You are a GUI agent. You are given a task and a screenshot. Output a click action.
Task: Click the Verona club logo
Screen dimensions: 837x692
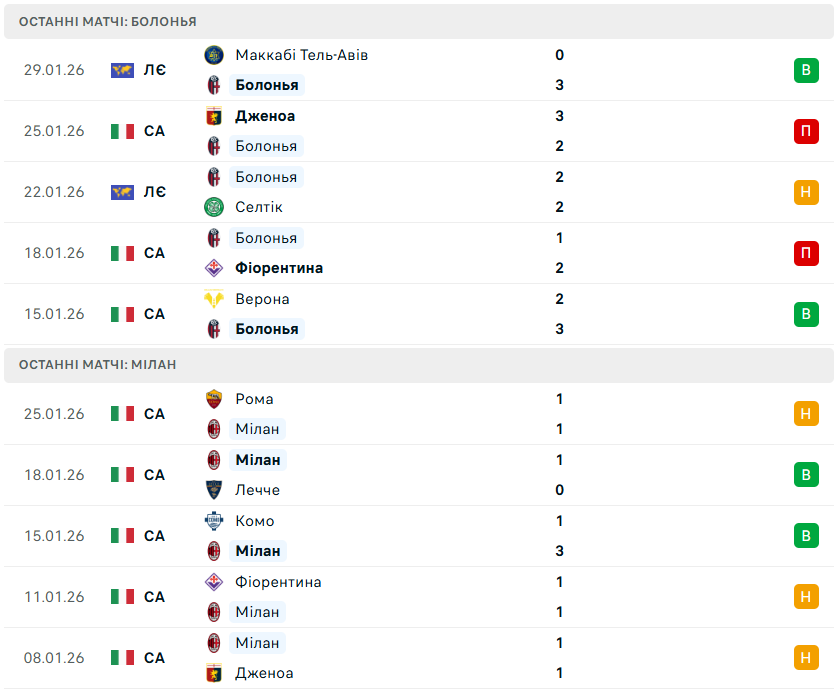pyautogui.click(x=213, y=299)
